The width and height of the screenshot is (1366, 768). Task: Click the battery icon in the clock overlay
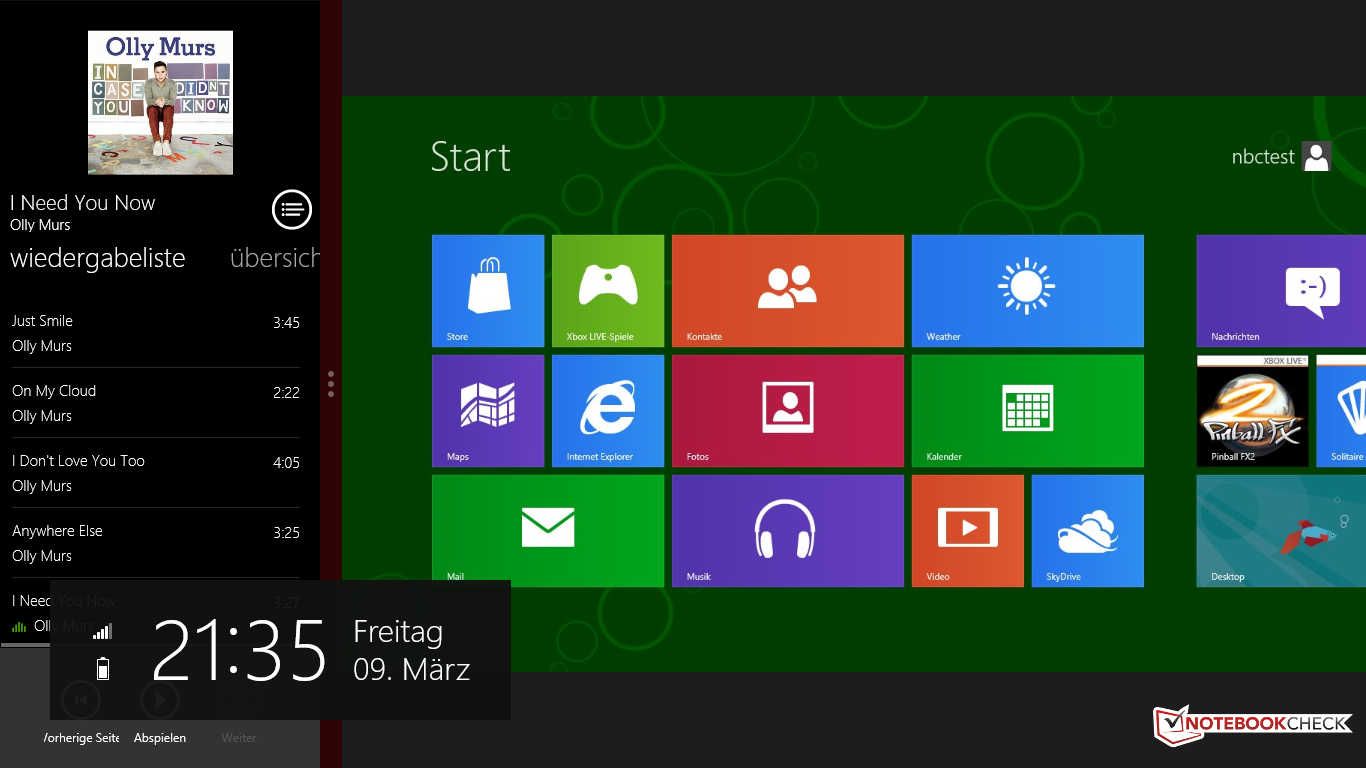[103, 669]
